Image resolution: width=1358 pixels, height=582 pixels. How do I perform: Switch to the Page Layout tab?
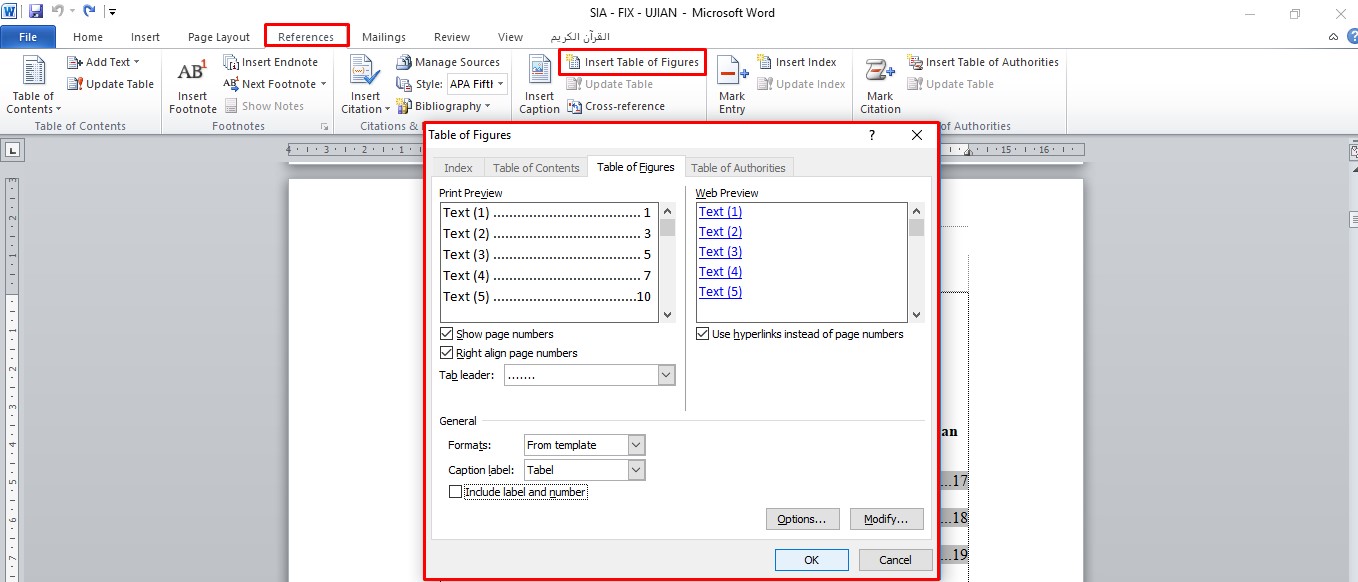219,37
